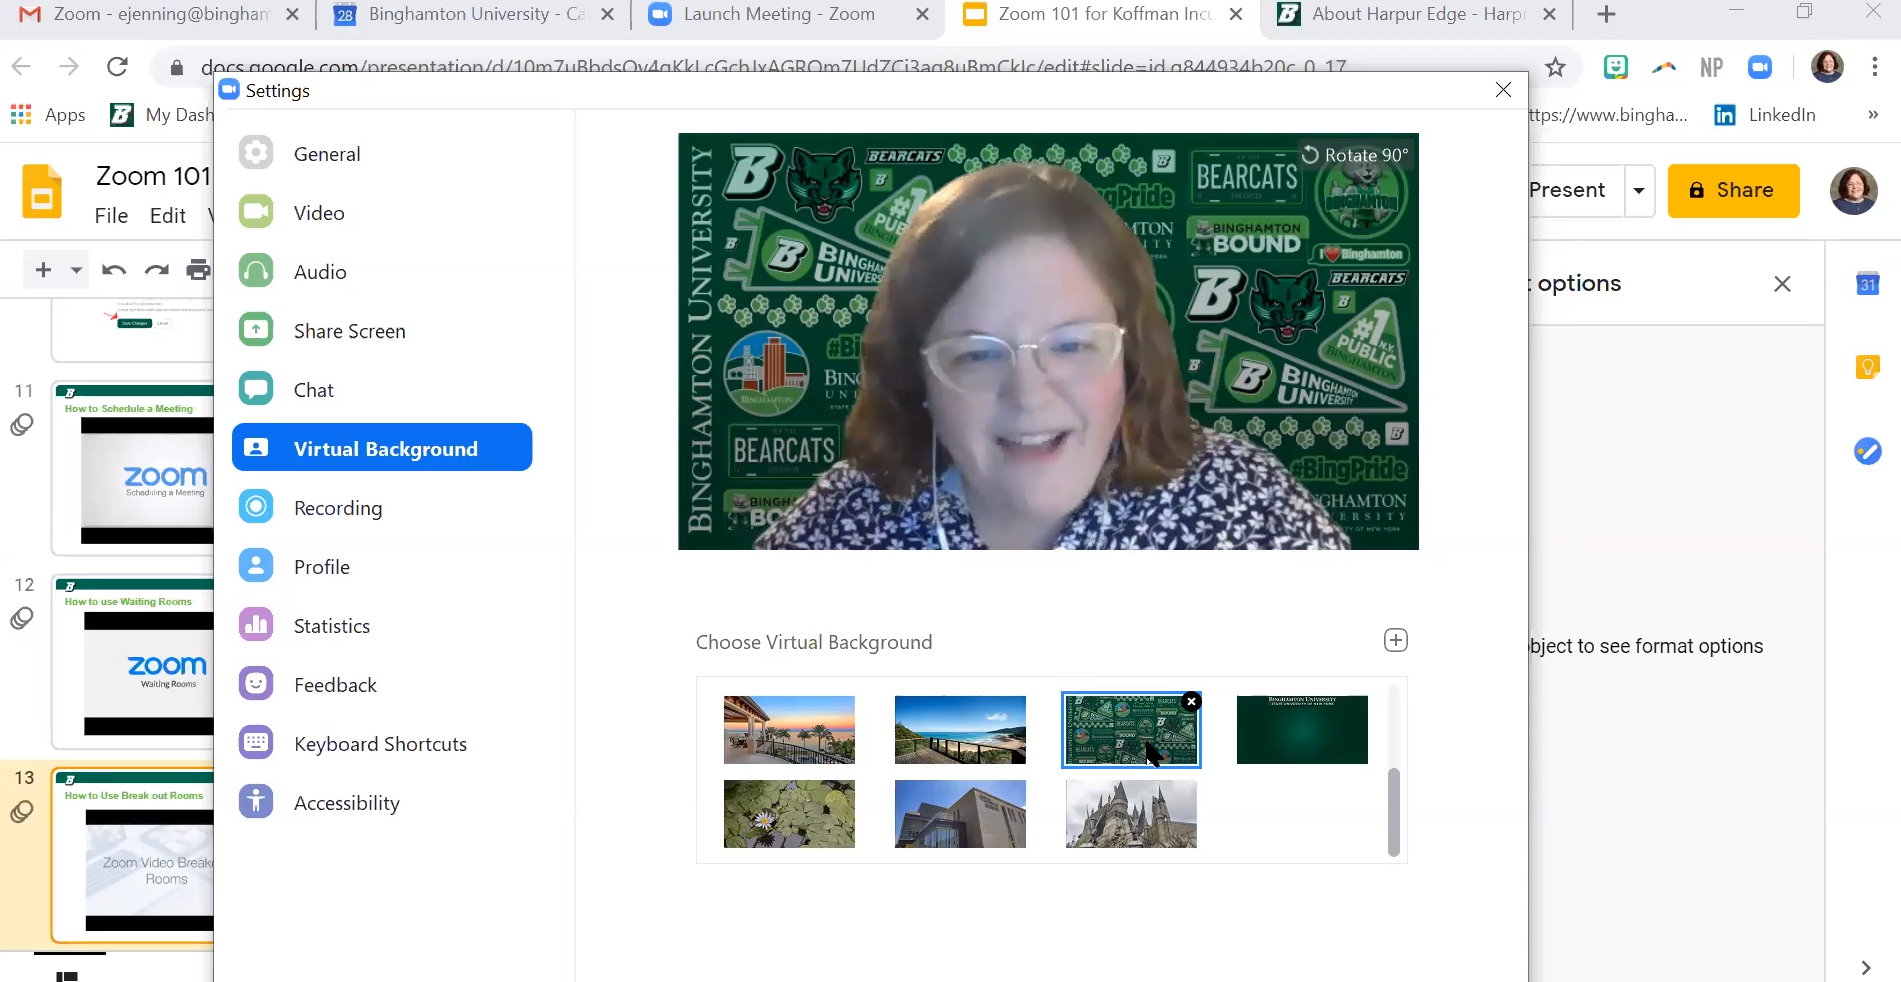Expand the Present dropdown arrow
The height and width of the screenshot is (982, 1901).
(1639, 190)
